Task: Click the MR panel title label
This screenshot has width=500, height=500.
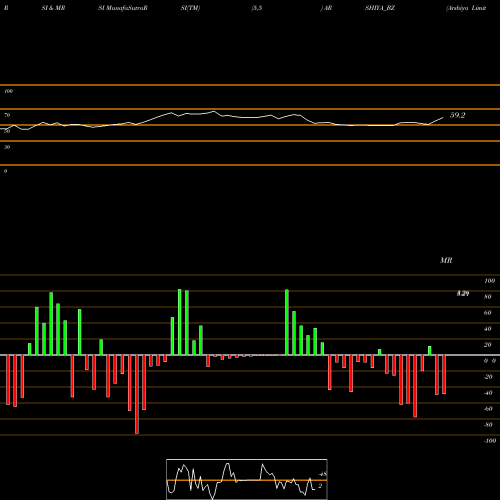Action: coord(446,260)
